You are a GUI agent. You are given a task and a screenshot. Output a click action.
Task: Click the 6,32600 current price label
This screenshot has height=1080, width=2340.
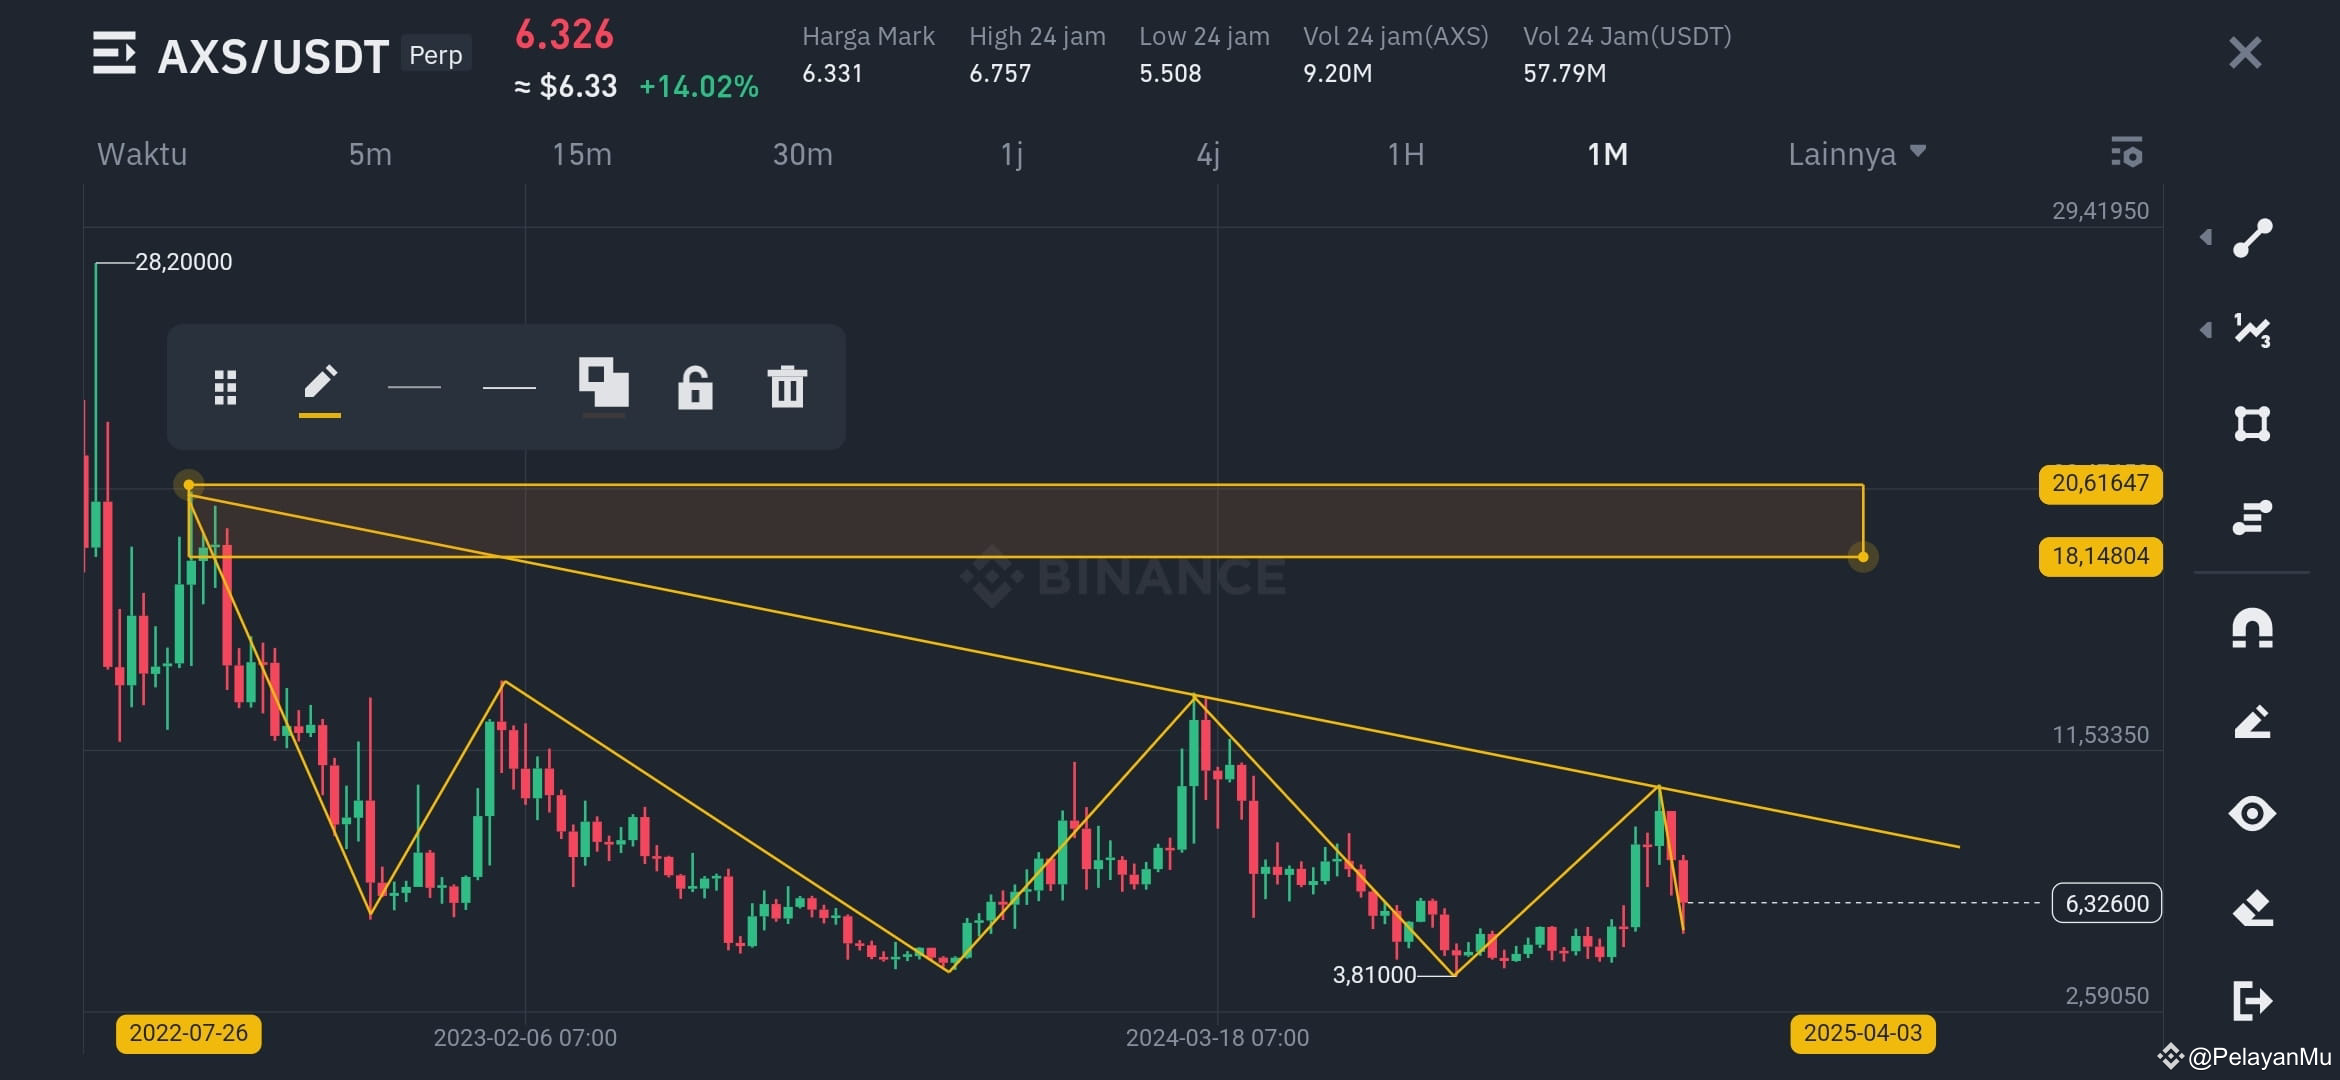point(2105,903)
